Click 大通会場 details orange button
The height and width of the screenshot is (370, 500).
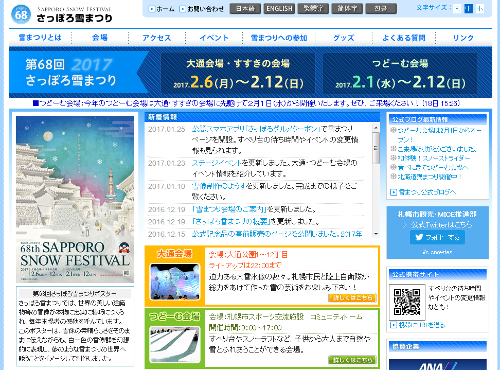pos(352,298)
